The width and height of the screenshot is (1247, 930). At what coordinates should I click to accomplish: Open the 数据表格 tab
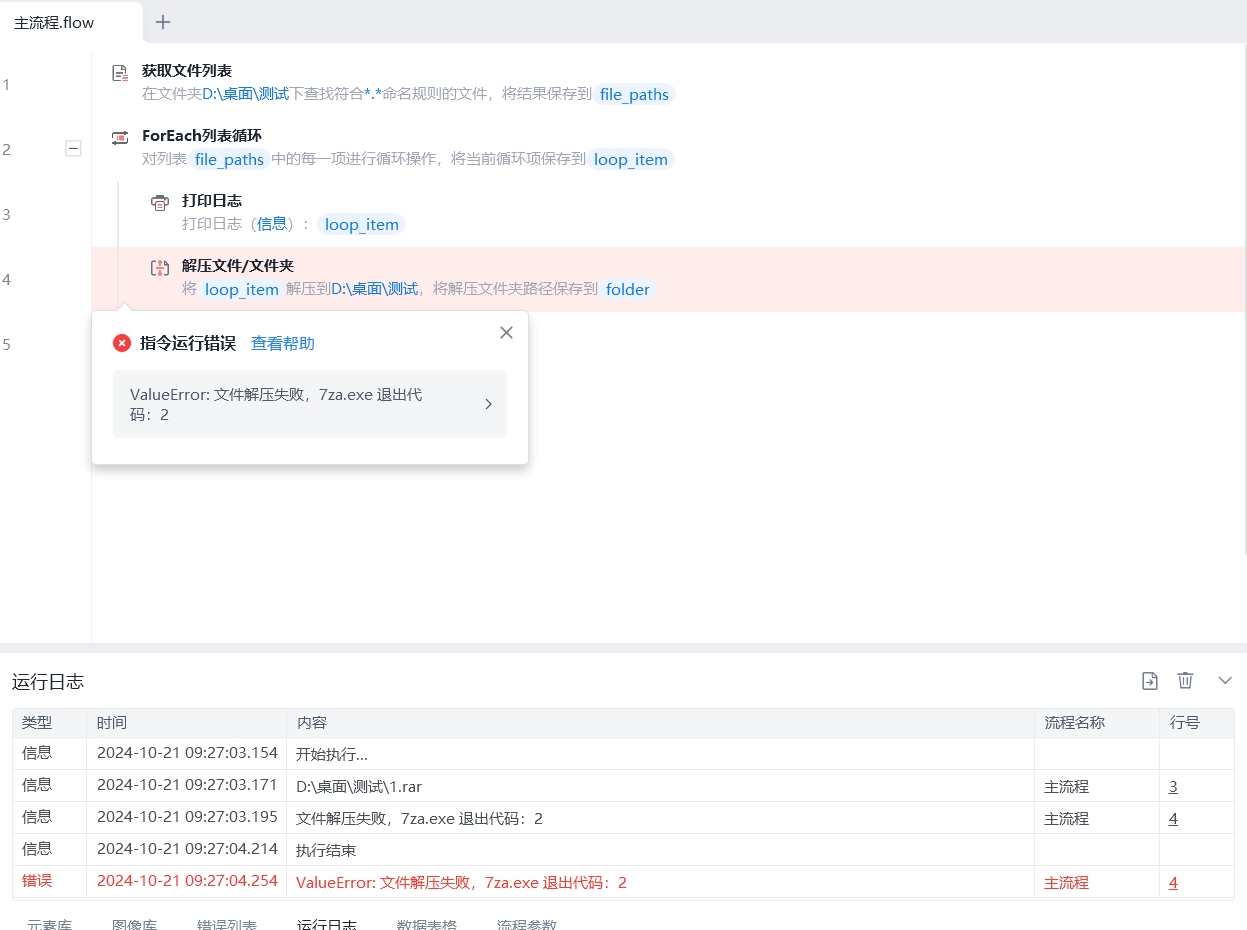tap(426, 924)
